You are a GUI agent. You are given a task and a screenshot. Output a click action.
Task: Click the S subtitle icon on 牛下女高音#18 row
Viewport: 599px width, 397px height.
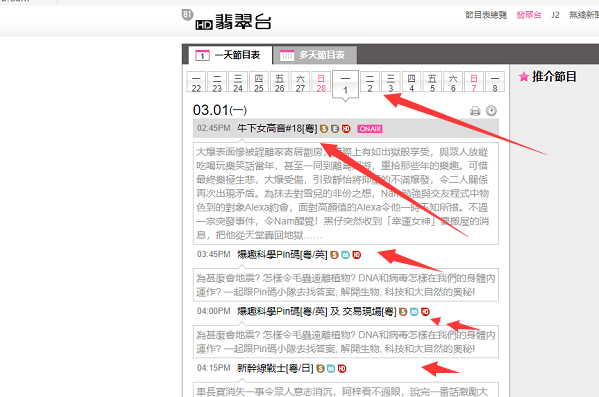point(324,129)
